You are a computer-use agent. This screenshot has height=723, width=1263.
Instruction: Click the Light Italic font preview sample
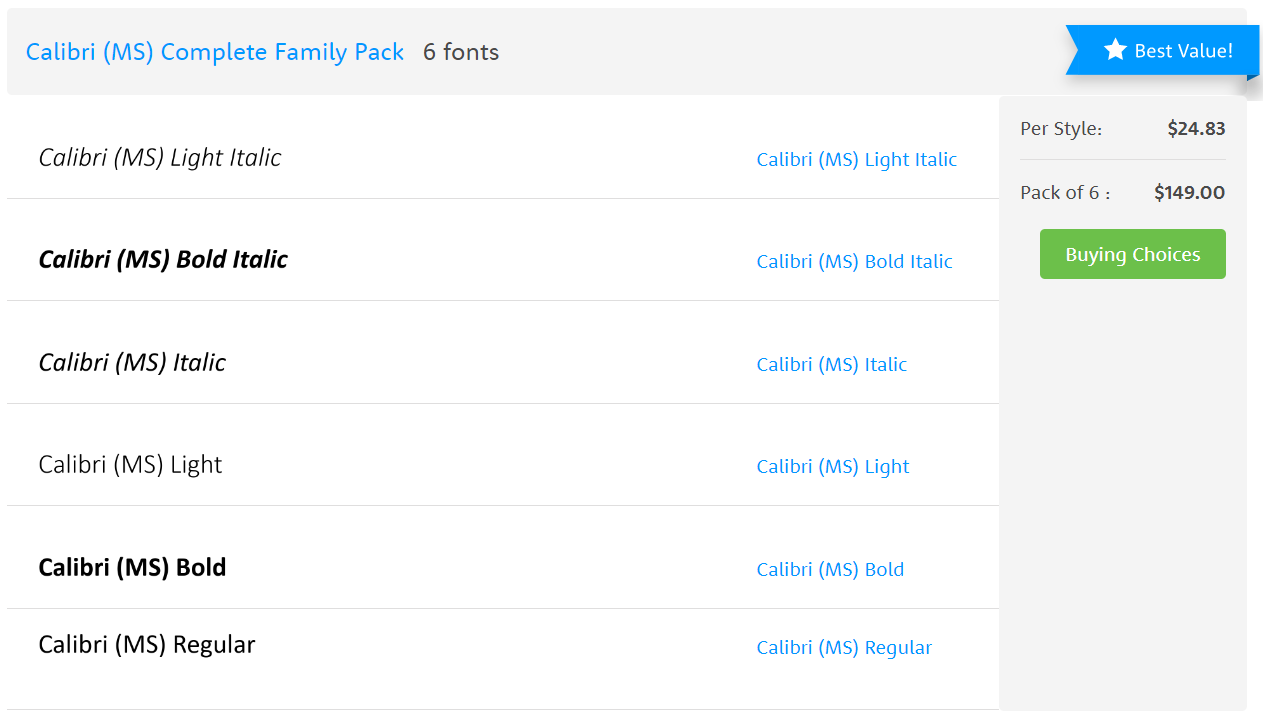tap(160, 157)
